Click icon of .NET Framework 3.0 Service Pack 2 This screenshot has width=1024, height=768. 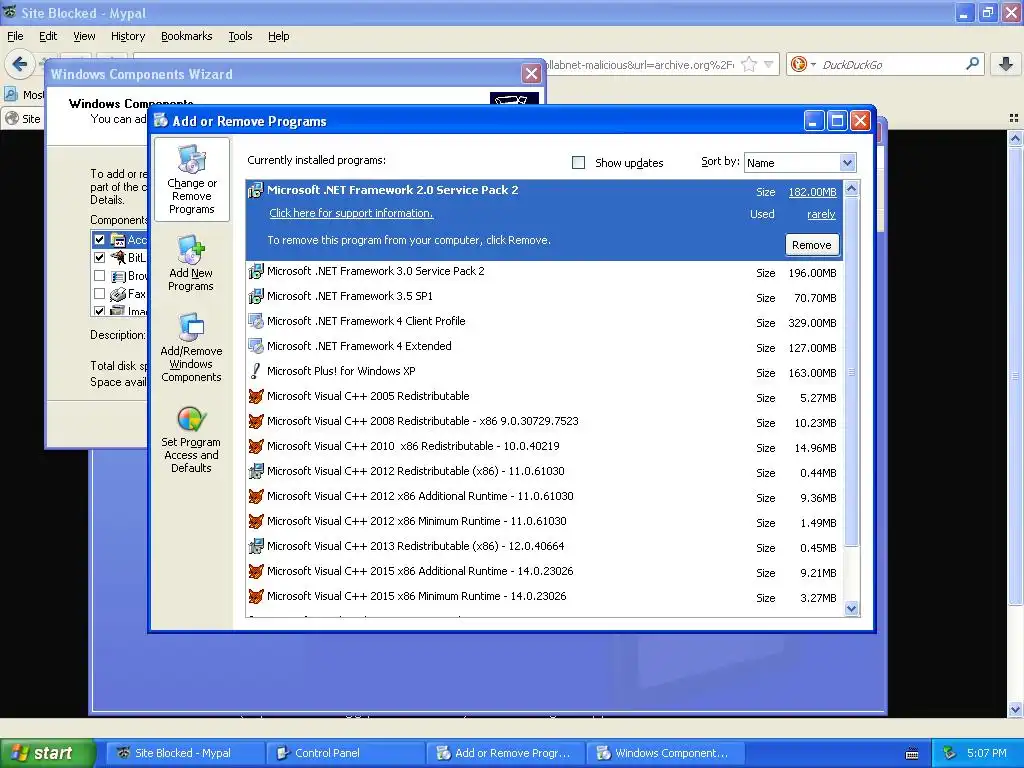pyautogui.click(x=255, y=272)
